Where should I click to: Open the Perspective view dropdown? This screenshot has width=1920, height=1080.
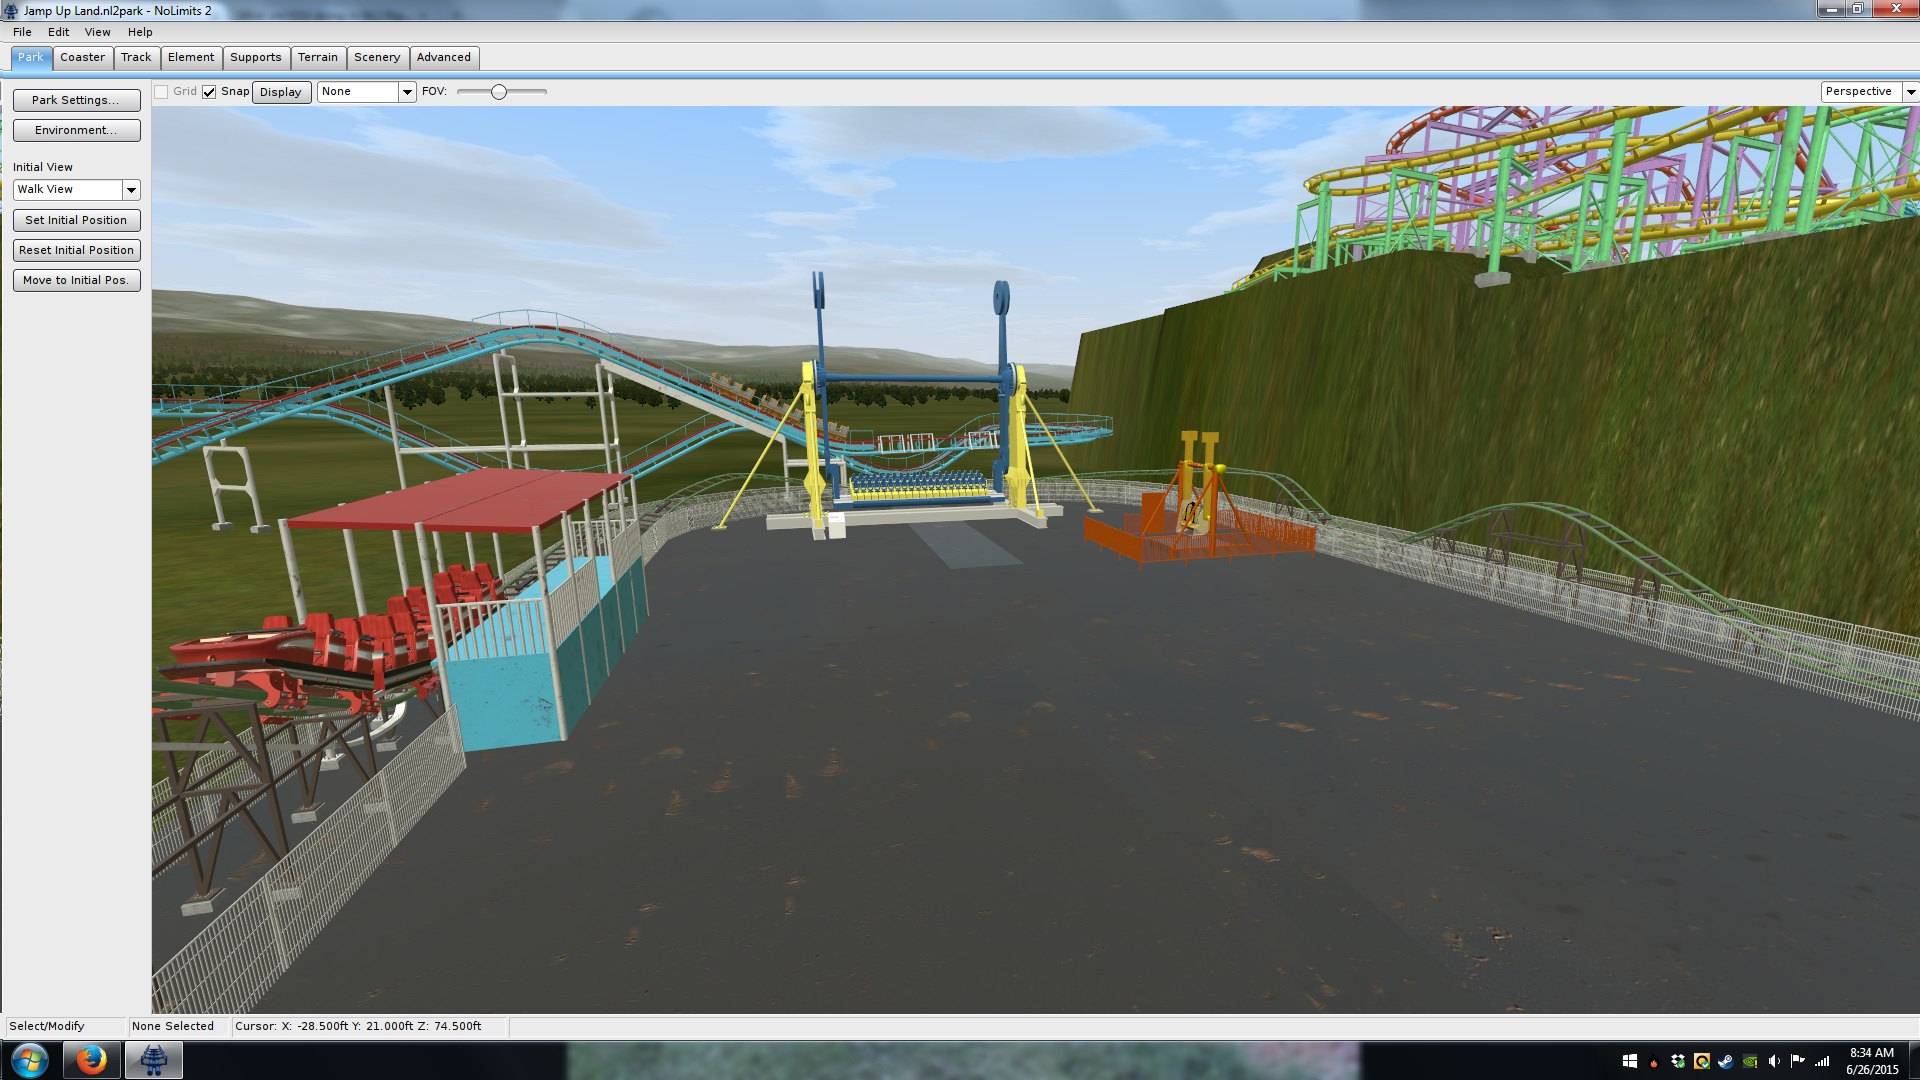1910,92
